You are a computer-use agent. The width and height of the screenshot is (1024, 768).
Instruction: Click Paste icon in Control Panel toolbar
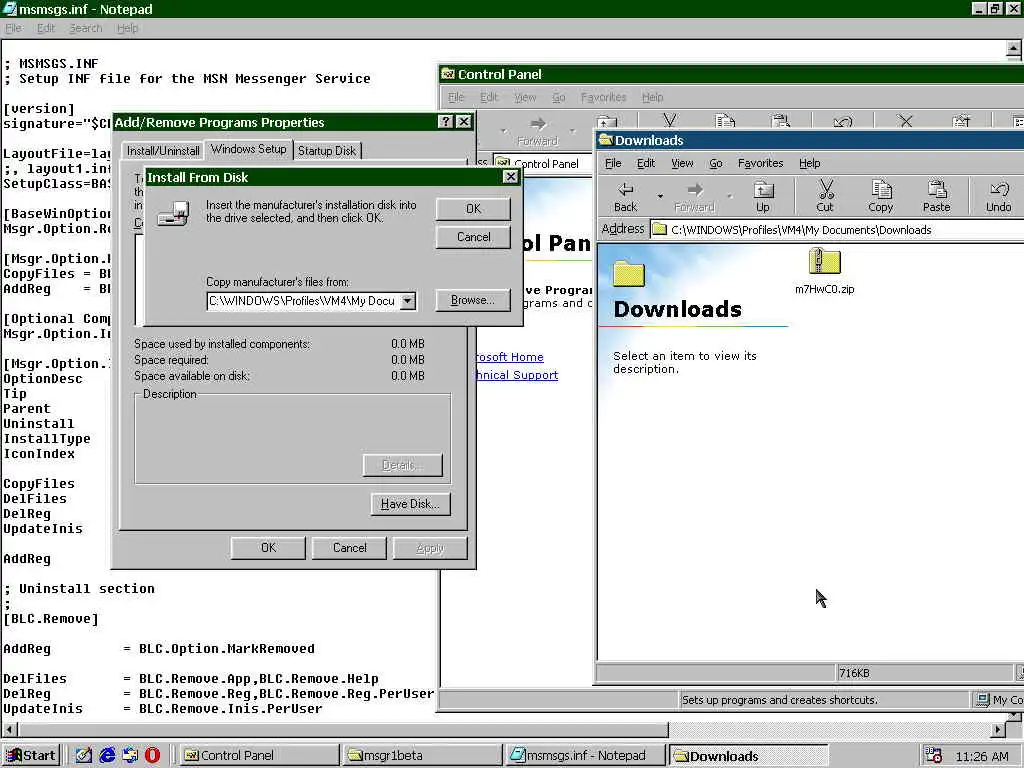pyautogui.click(x=780, y=121)
